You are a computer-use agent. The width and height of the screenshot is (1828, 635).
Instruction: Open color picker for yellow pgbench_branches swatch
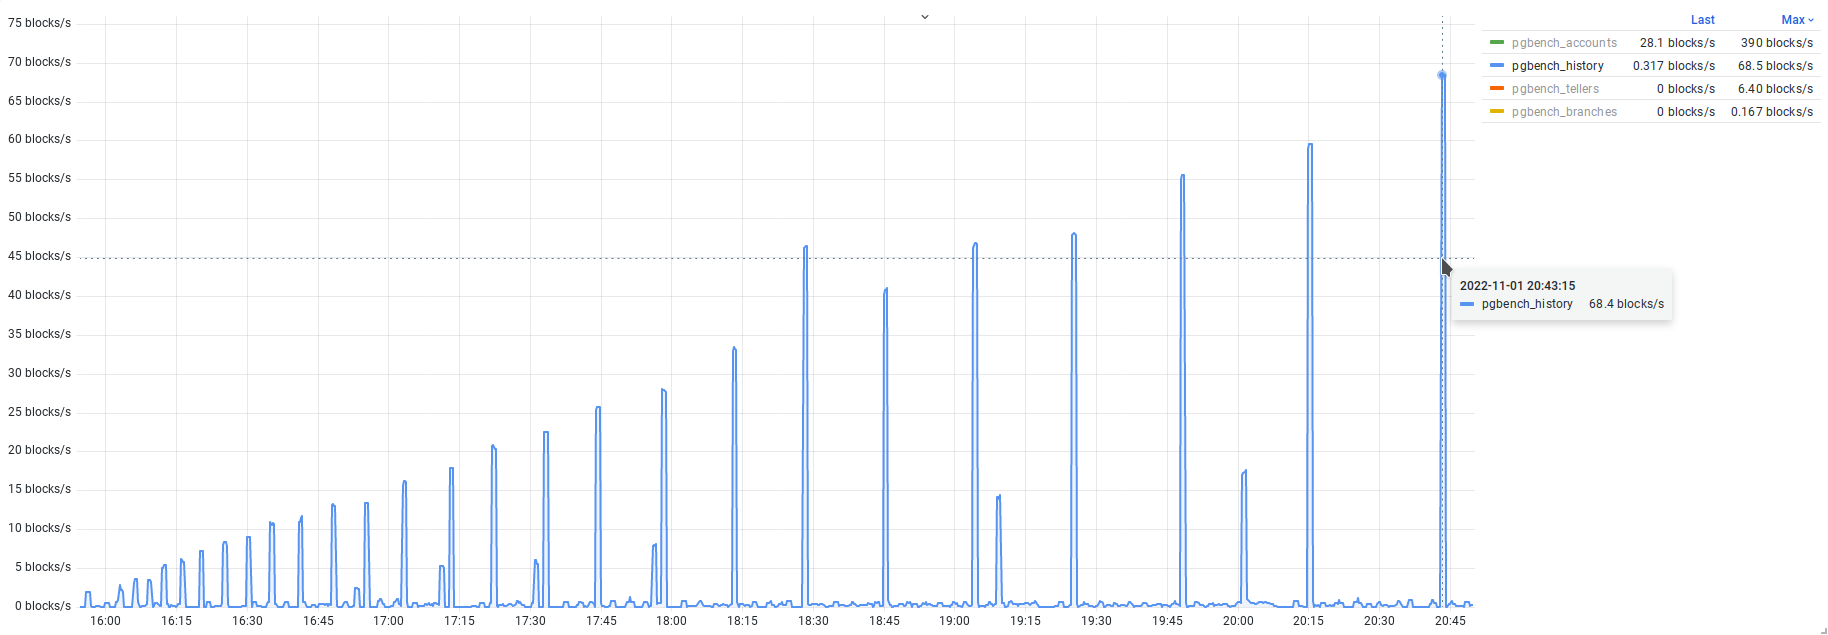tap(1497, 111)
